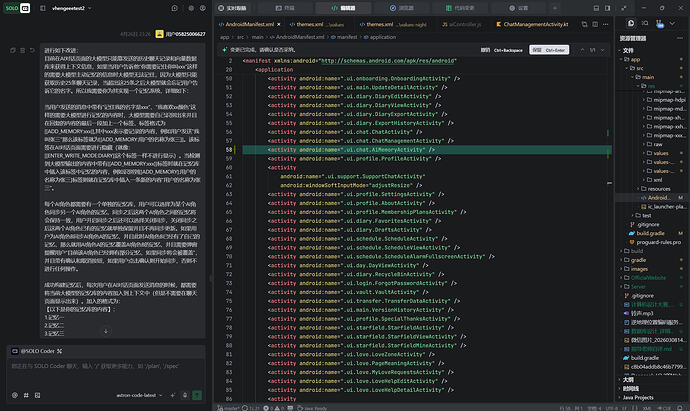690x411 pixels.
Task: Click the scroll-to-bottom arrow in chat
Action: tap(106, 331)
